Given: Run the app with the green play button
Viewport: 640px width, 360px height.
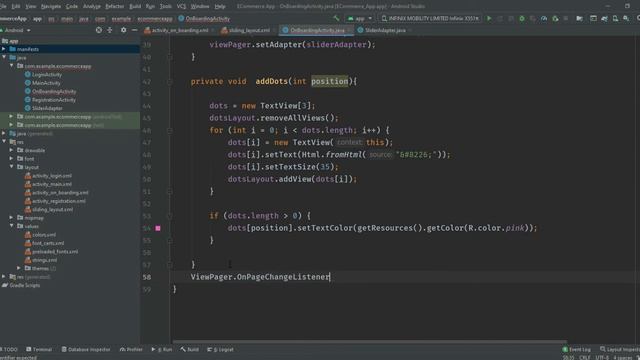Looking at the screenshot, I should tap(489, 18).
